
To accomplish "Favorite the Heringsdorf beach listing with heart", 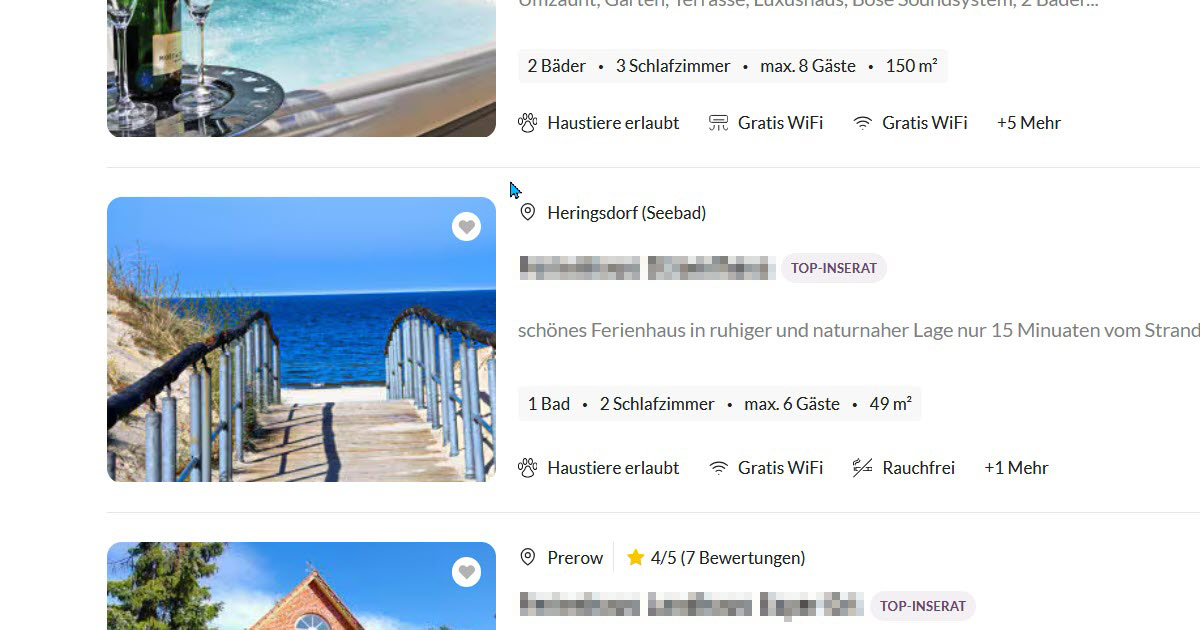I will (466, 227).
